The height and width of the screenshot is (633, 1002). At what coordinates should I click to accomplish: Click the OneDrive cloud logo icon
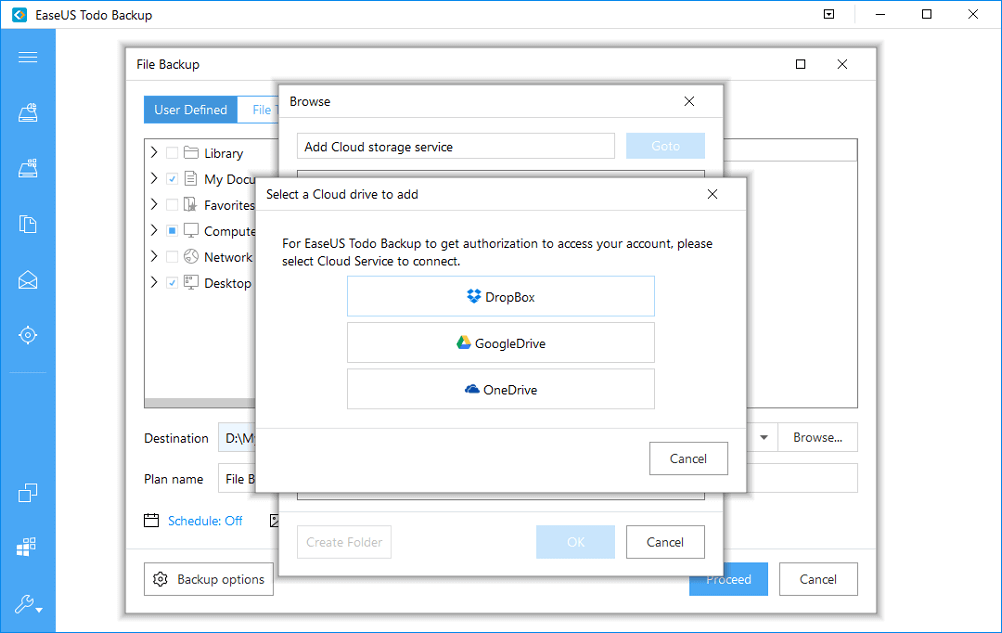click(x=472, y=389)
